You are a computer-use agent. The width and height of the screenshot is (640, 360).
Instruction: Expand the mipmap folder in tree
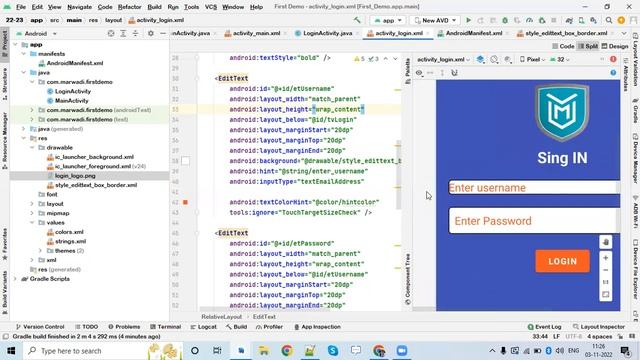32,213
